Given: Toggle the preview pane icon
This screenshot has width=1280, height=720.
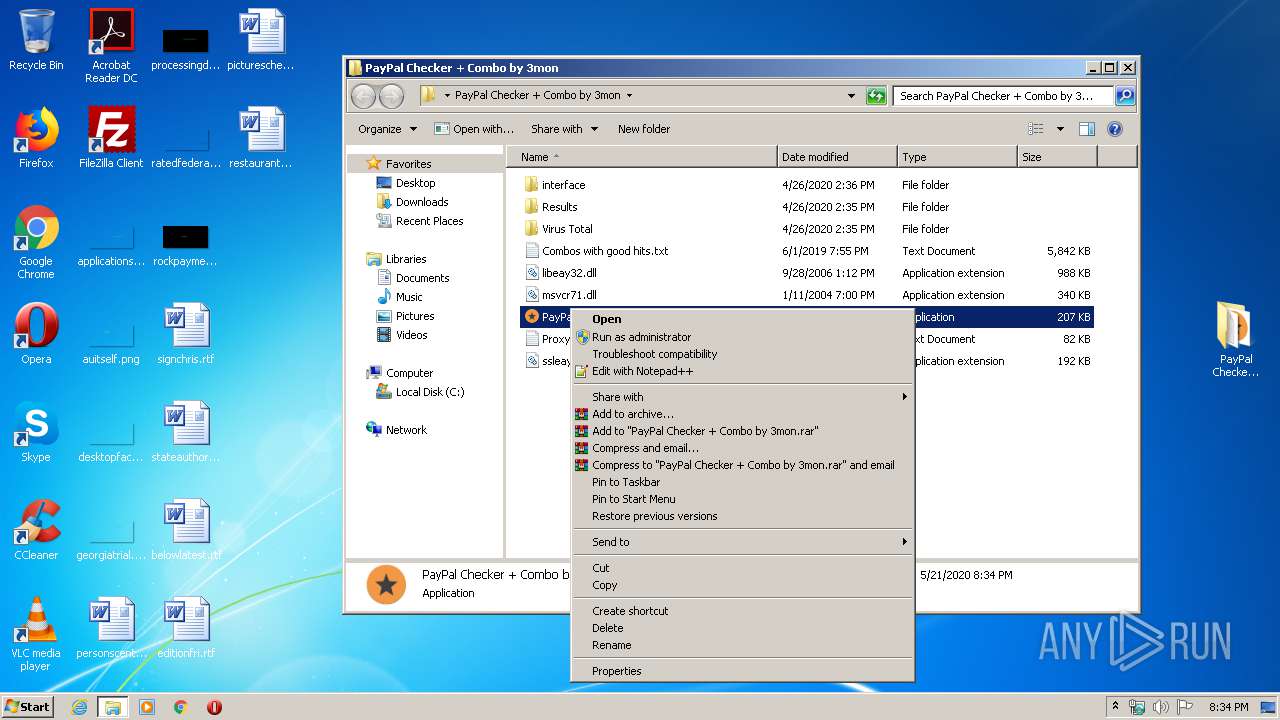Looking at the screenshot, I should 1087,129.
